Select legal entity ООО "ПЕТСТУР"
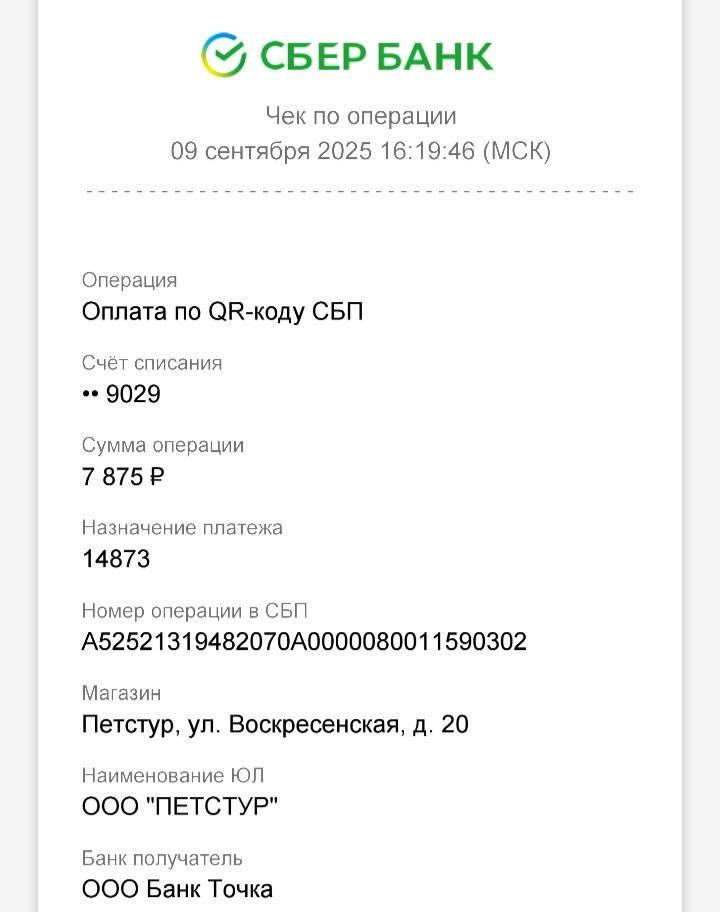The height and width of the screenshot is (912, 720). pos(180,807)
